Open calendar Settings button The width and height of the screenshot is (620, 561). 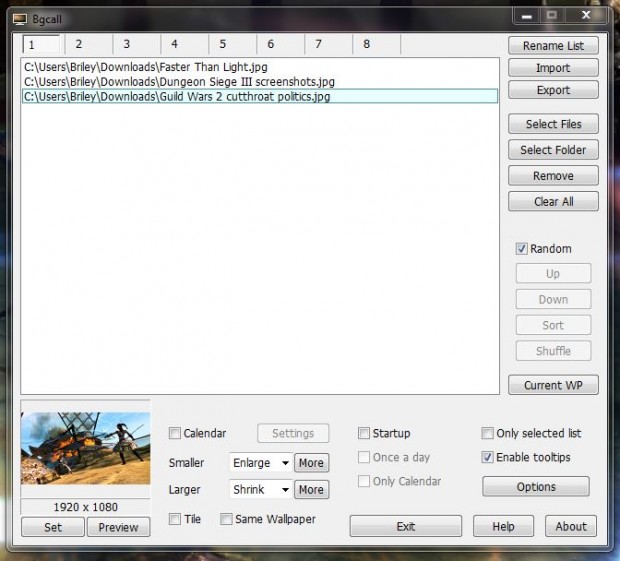pyautogui.click(x=293, y=433)
